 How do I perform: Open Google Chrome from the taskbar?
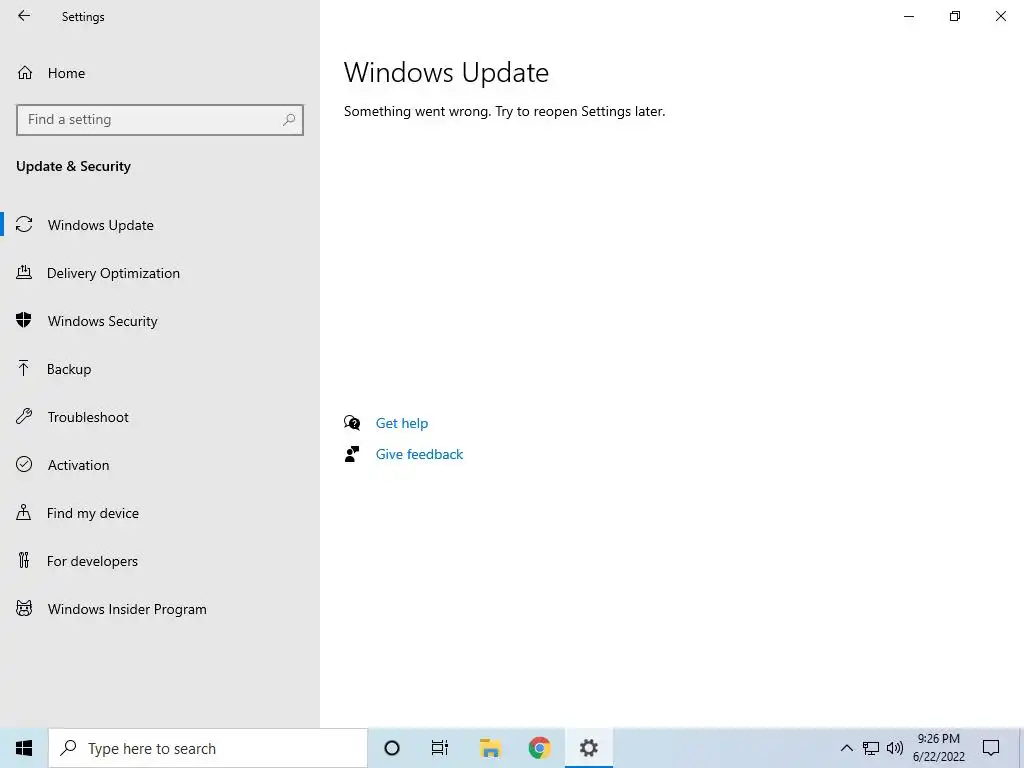pos(539,748)
